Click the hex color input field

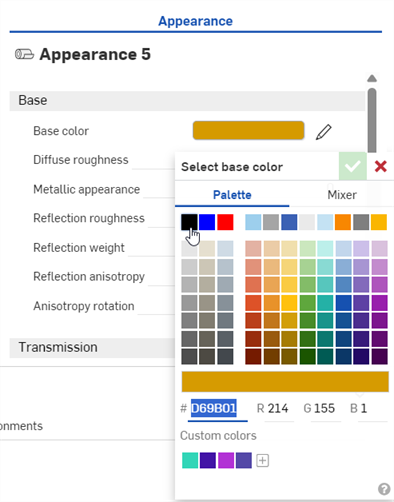coord(217,409)
